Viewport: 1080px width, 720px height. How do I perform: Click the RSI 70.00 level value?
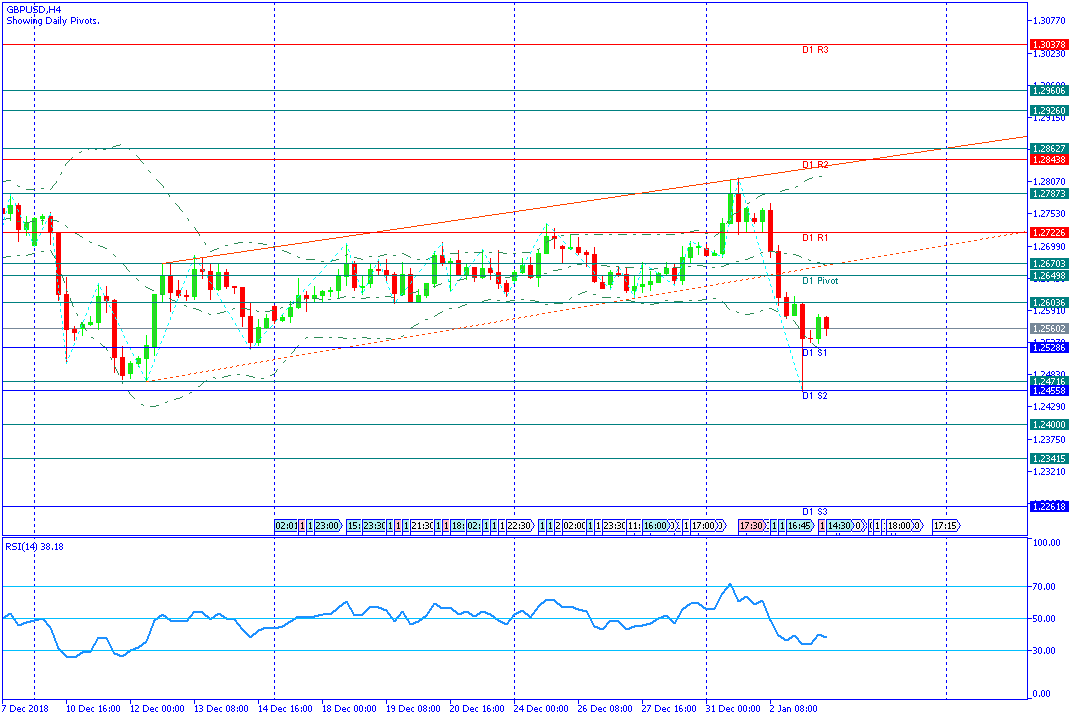1044,587
